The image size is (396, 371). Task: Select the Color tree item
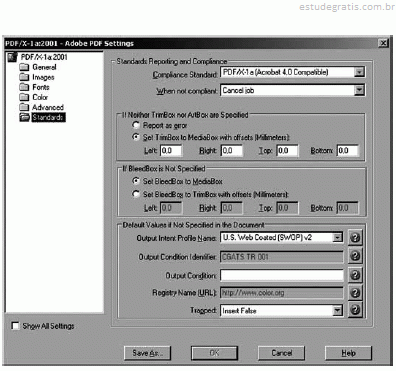click(40, 97)
